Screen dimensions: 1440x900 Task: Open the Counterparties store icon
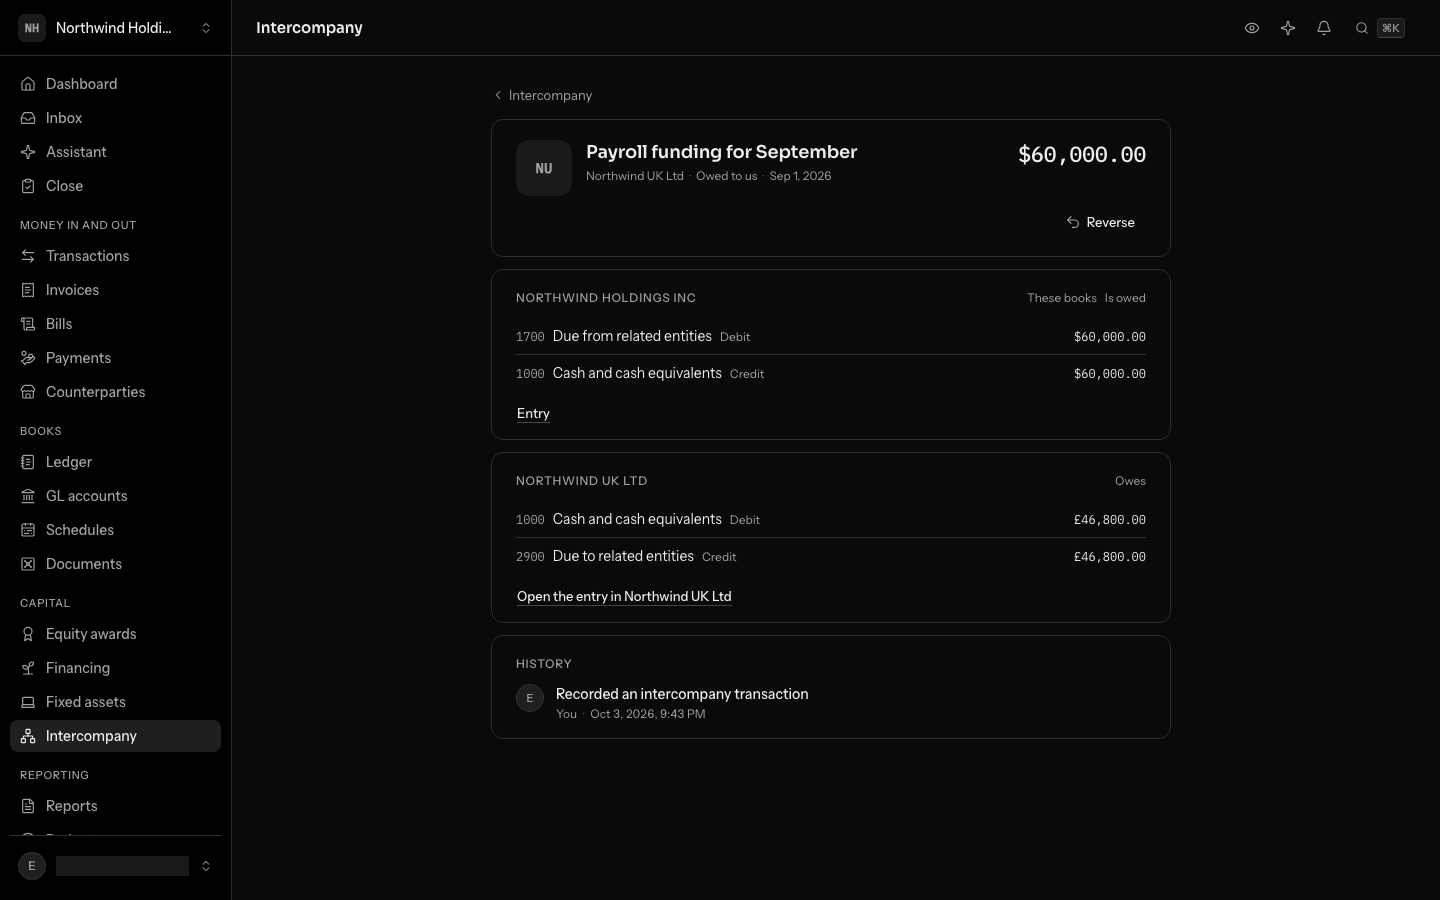coord(28,392)
